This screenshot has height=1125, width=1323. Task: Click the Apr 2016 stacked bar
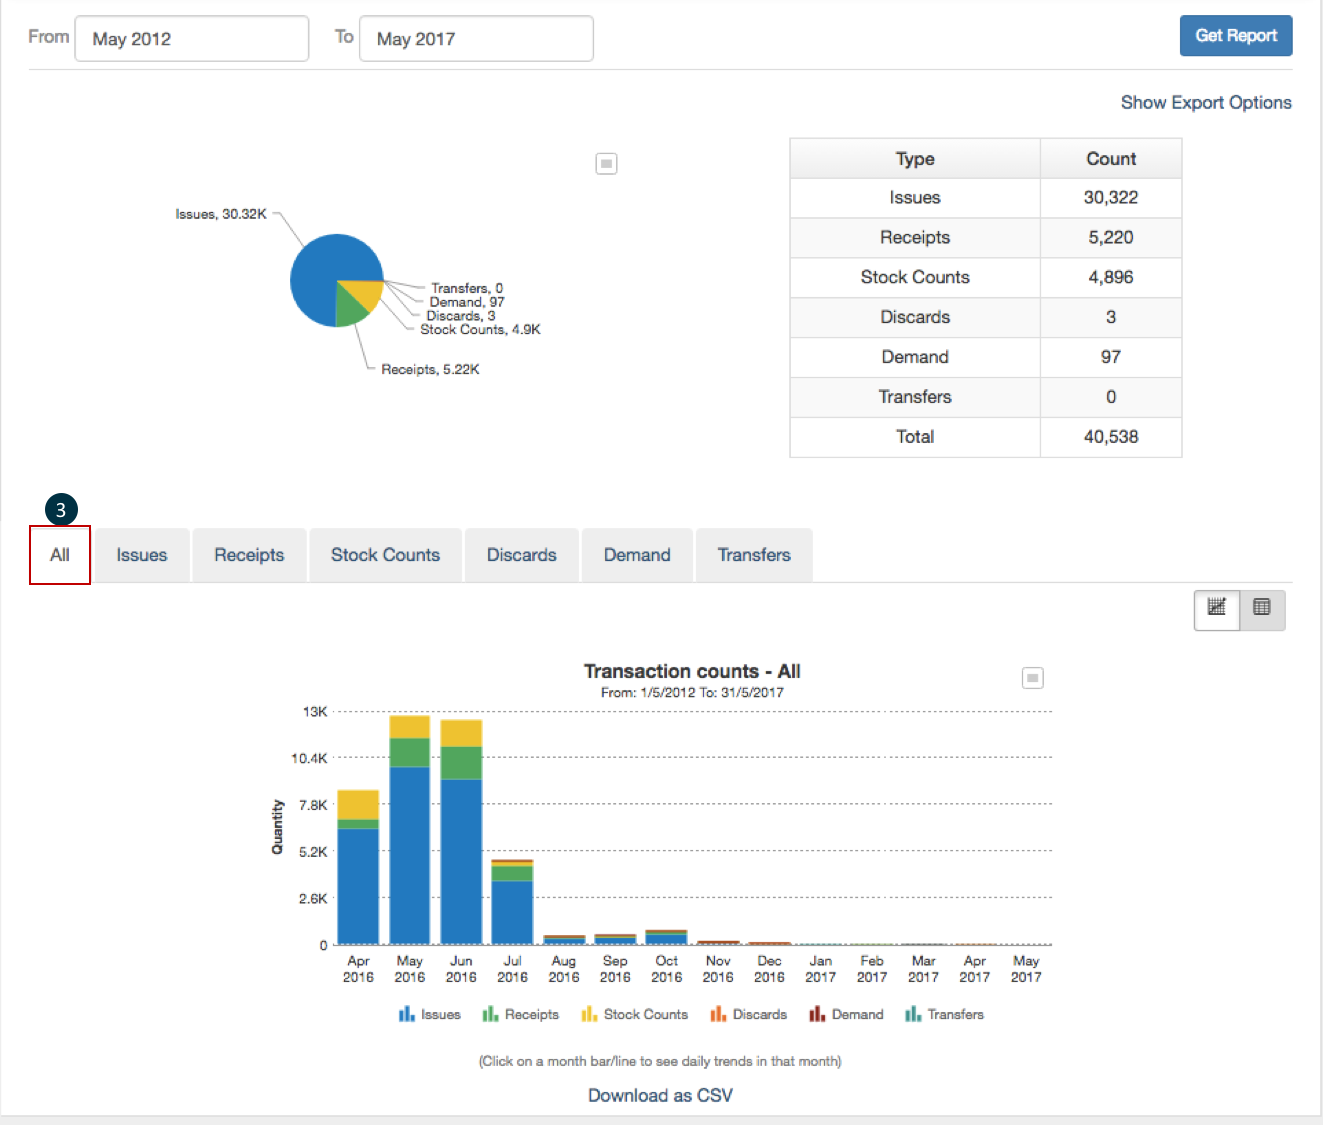(358, 867)
